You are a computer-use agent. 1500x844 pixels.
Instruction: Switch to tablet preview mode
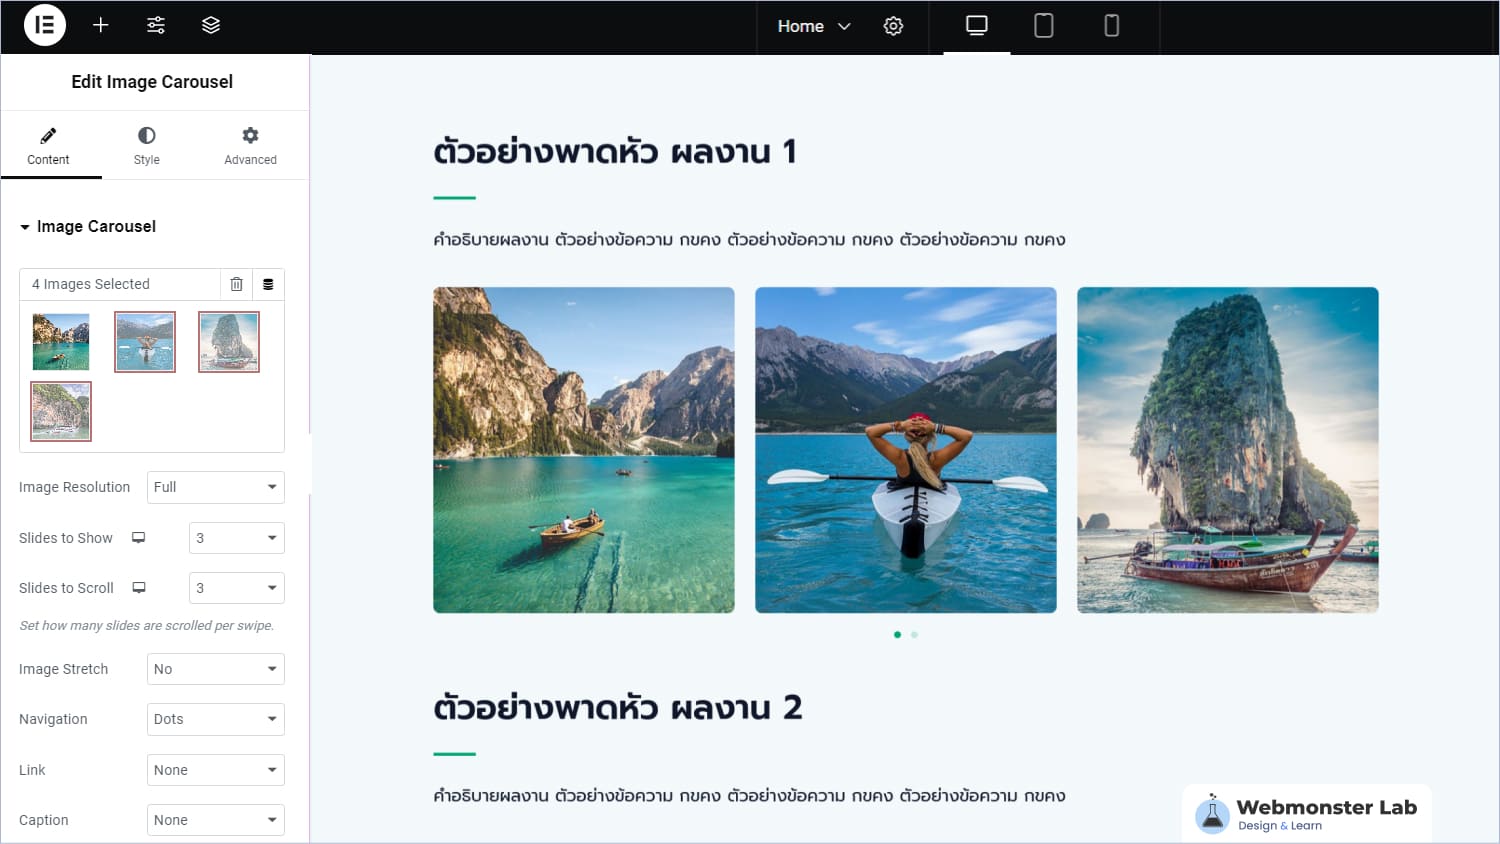pyautogui.click(x=1043, y=26)
